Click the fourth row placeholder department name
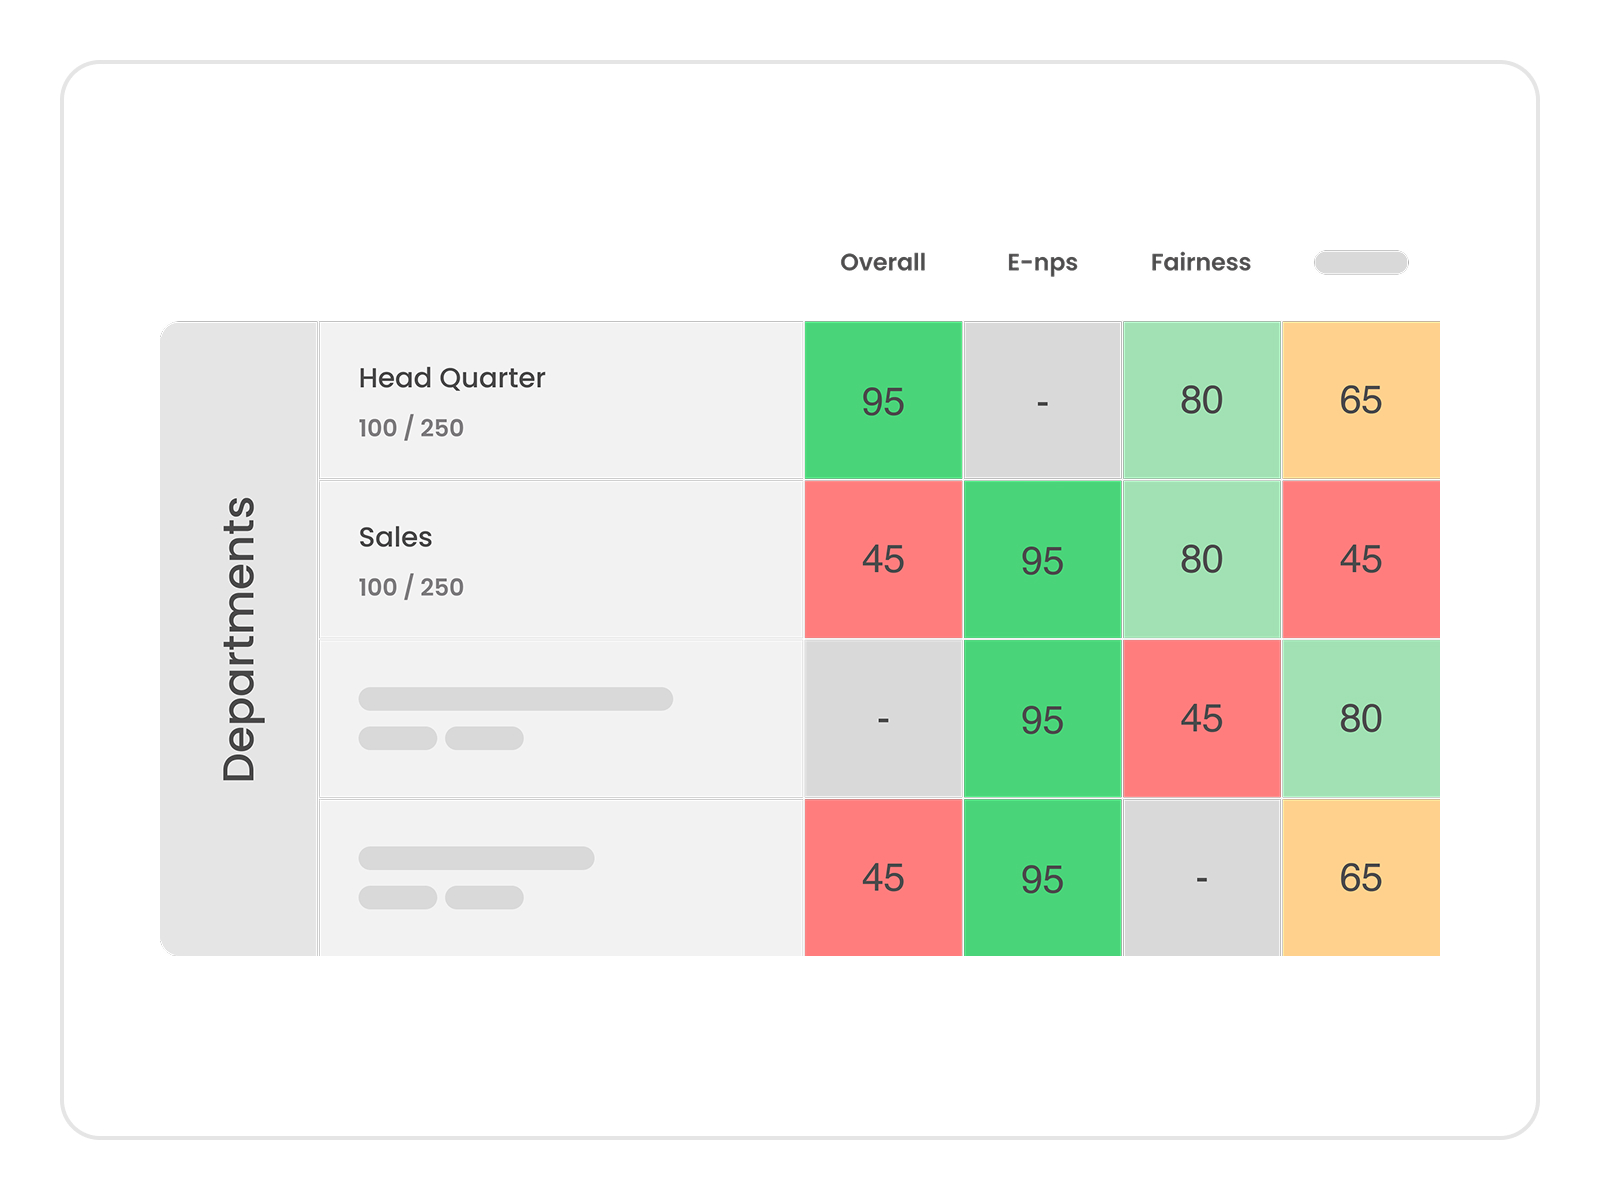This screenshot has height=1200, width=1600. [x=477, y=858]
